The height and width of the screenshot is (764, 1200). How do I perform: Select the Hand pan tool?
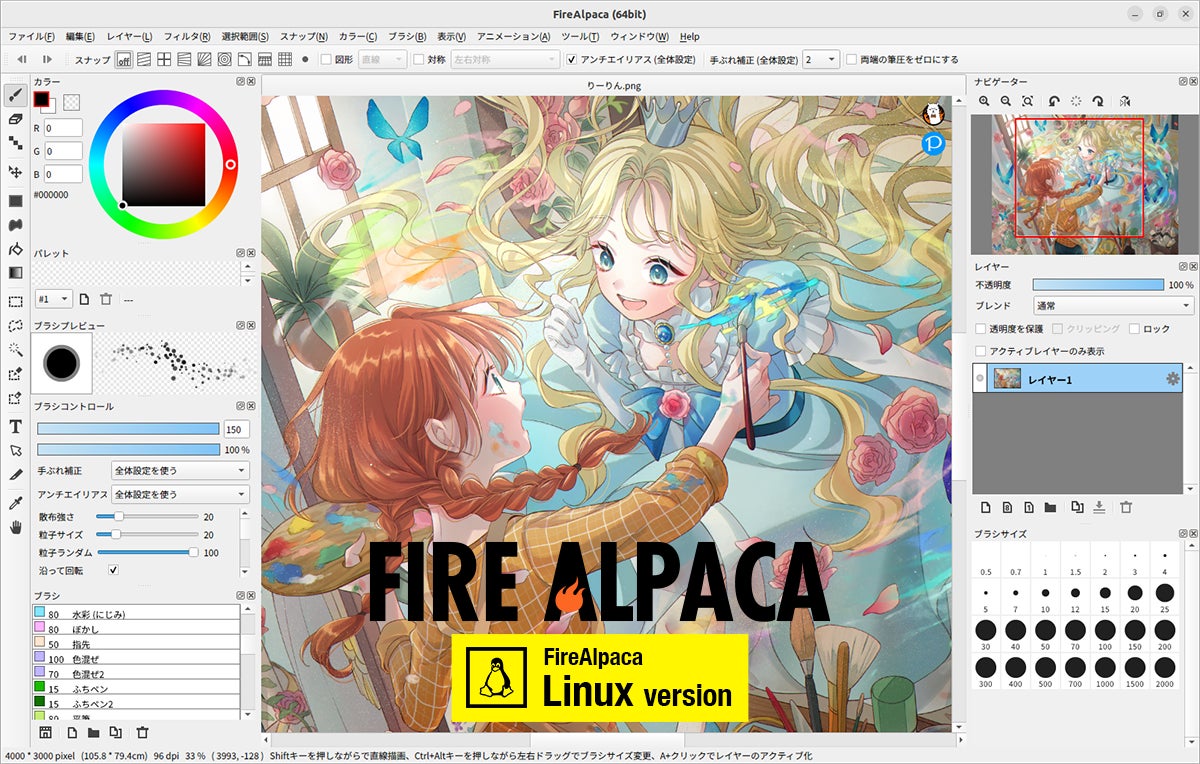15,527
